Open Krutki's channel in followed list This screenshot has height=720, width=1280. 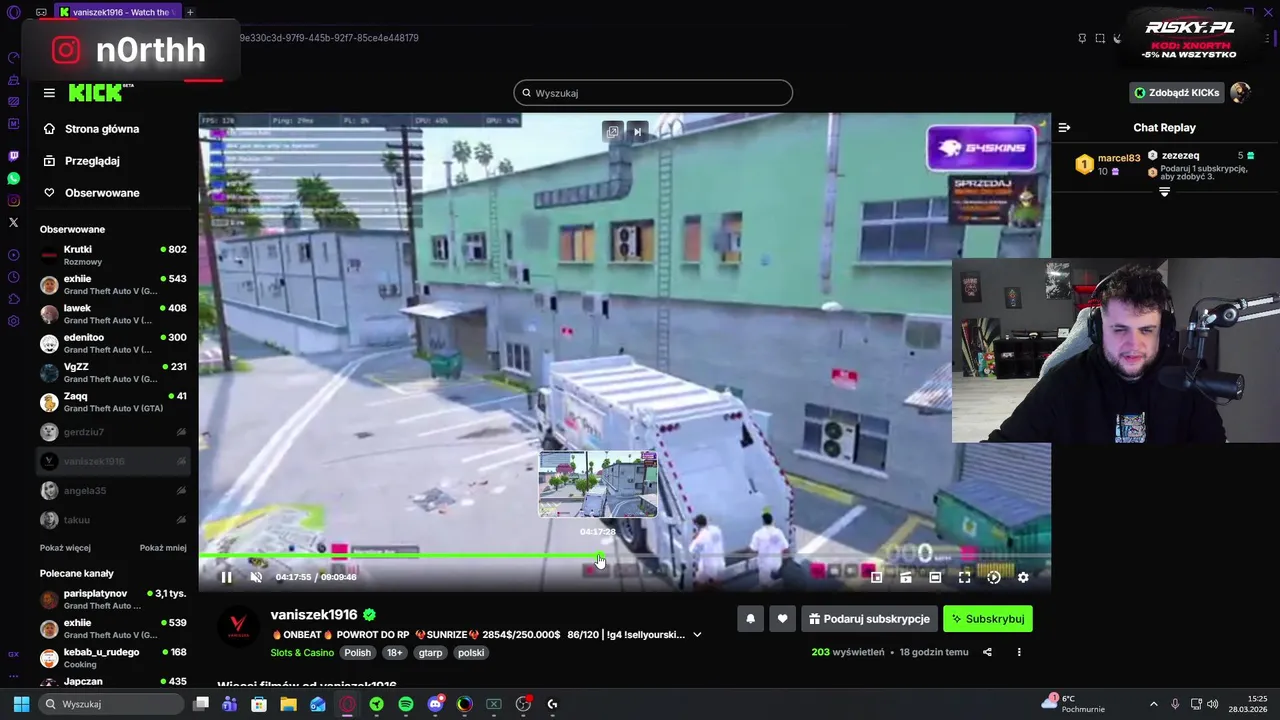[x=113, y=255]
